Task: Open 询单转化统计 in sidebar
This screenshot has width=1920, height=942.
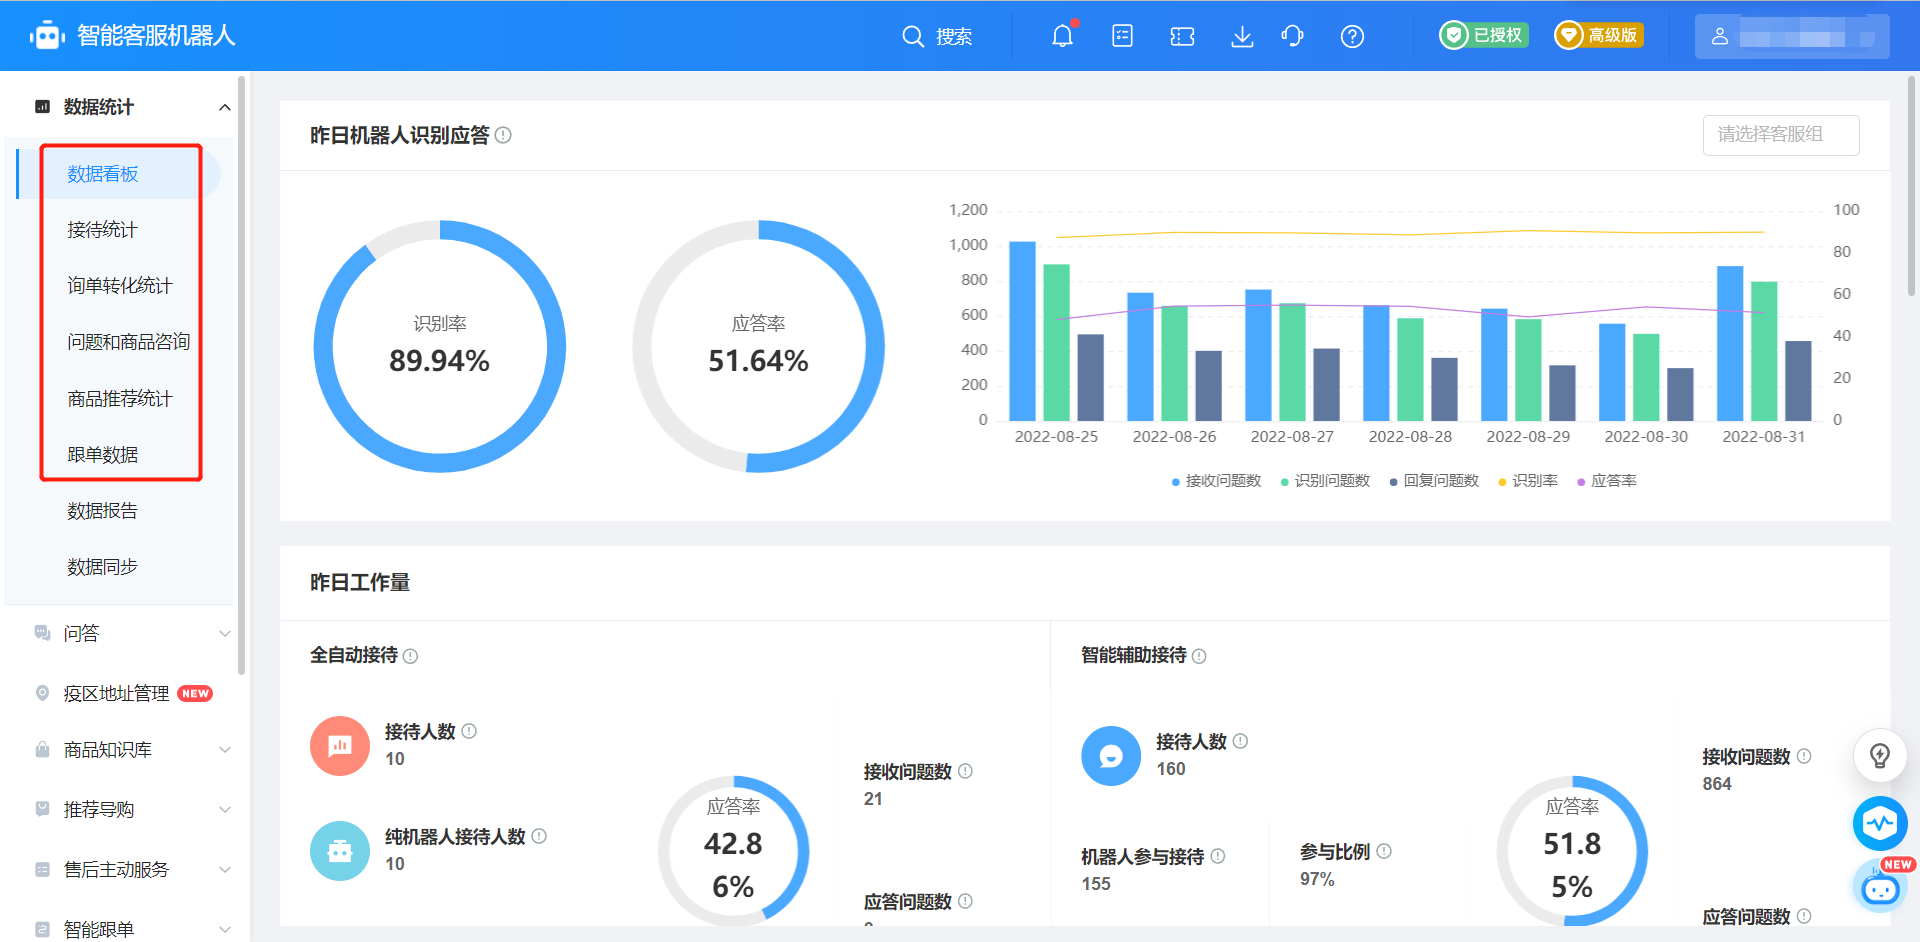Action: point(118,286)
